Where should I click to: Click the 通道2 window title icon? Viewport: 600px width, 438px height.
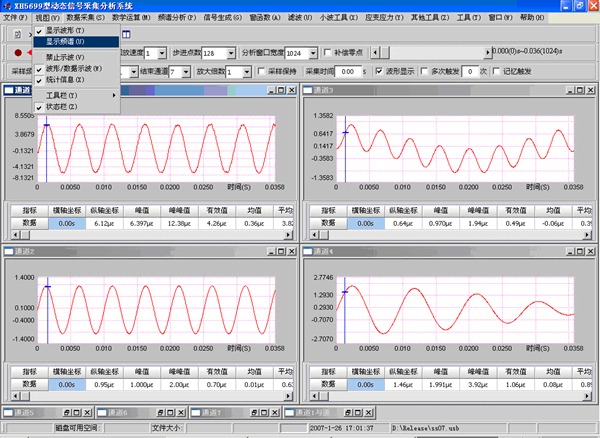pos(9,250)
